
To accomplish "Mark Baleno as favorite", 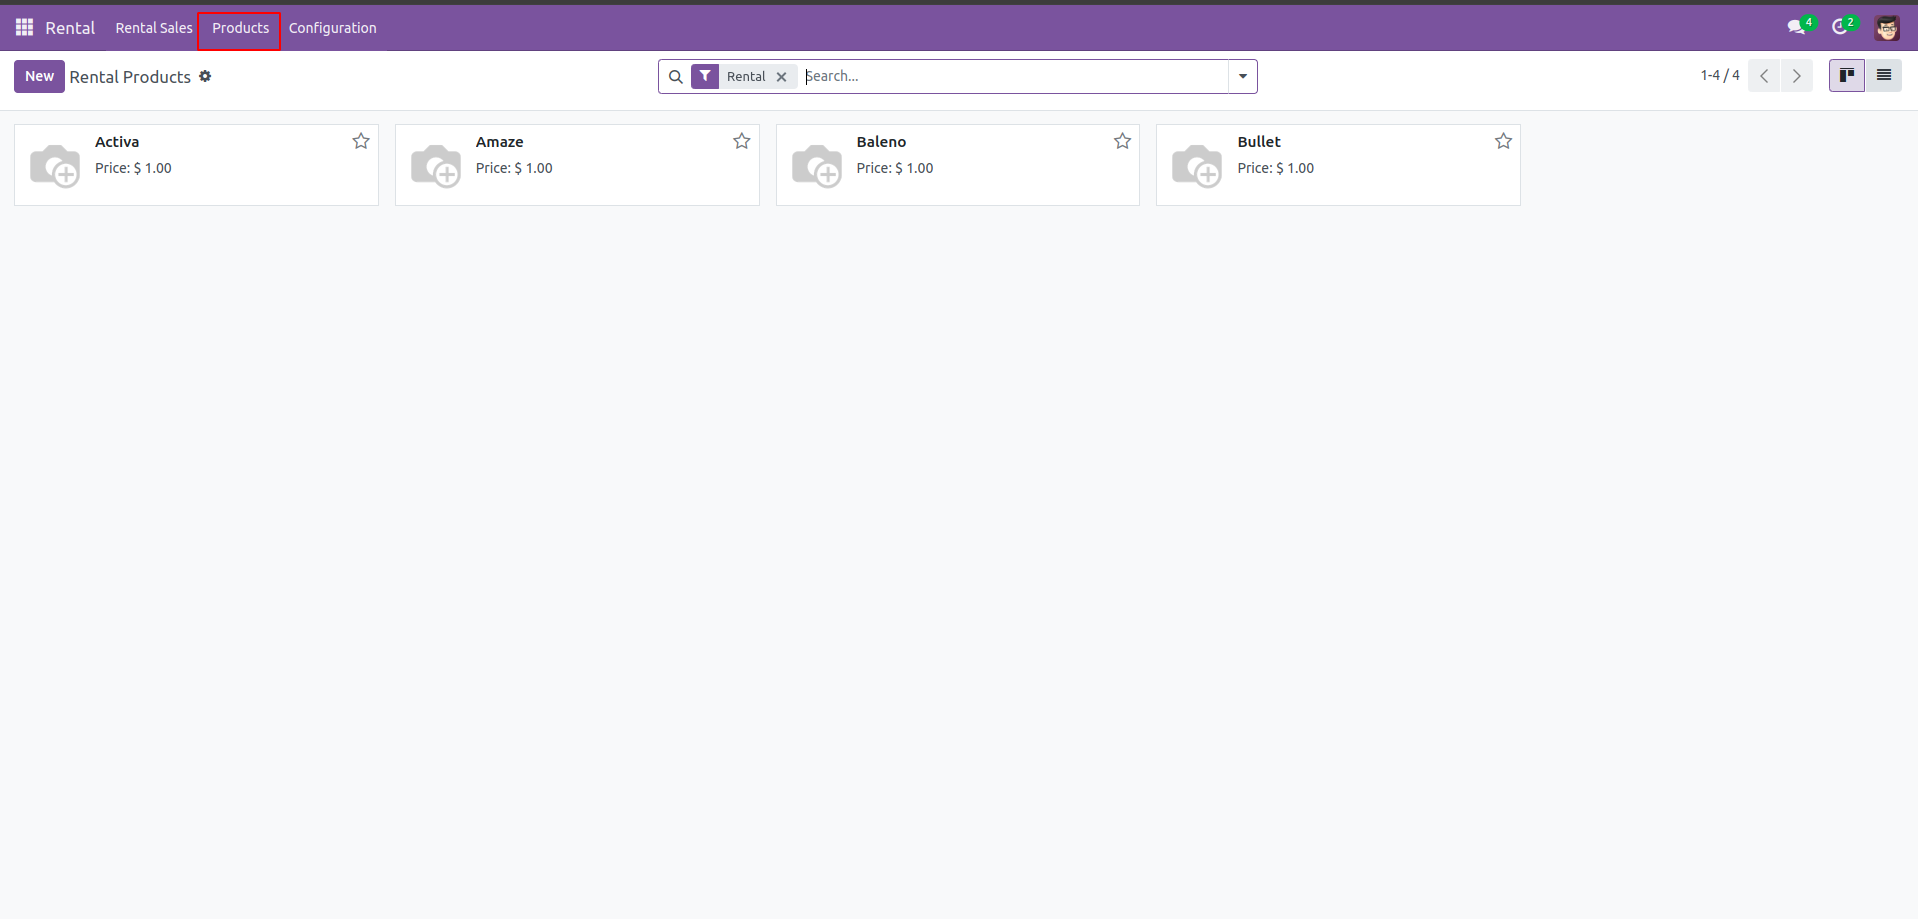I will [x=1123, y=141].
